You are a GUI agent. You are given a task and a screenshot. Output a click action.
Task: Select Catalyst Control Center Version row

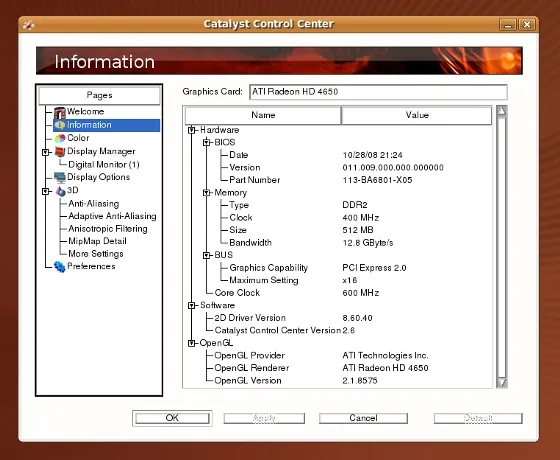coord(339,330)
